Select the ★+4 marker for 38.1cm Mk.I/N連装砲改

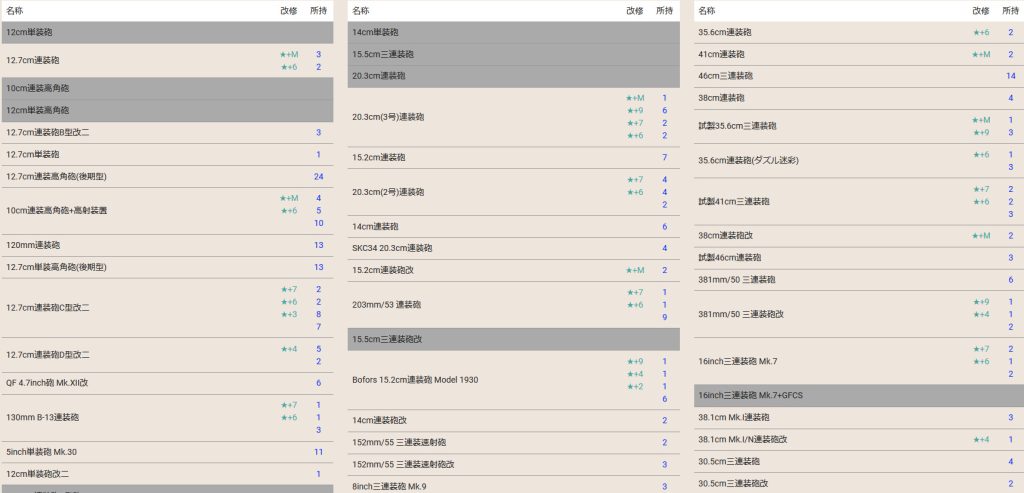pyautogui.click(x=980, y=439)
